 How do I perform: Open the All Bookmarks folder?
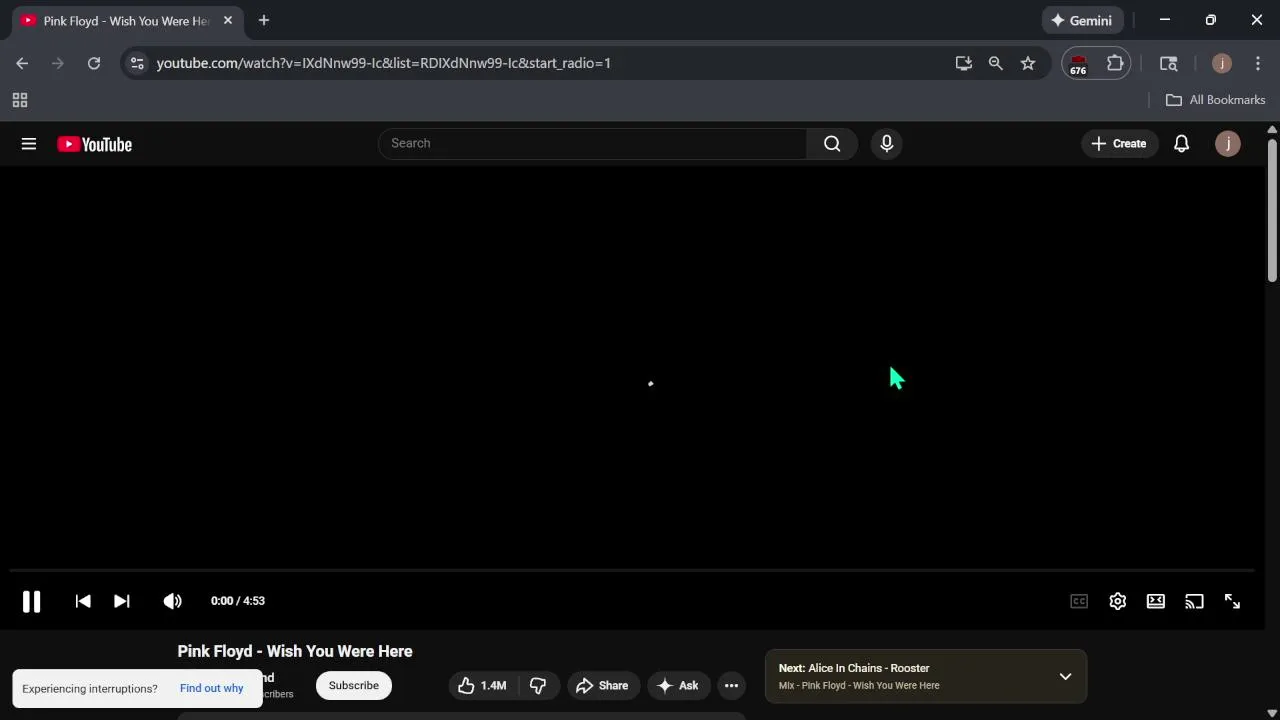pyautogui.click(x=1216, y=100)
